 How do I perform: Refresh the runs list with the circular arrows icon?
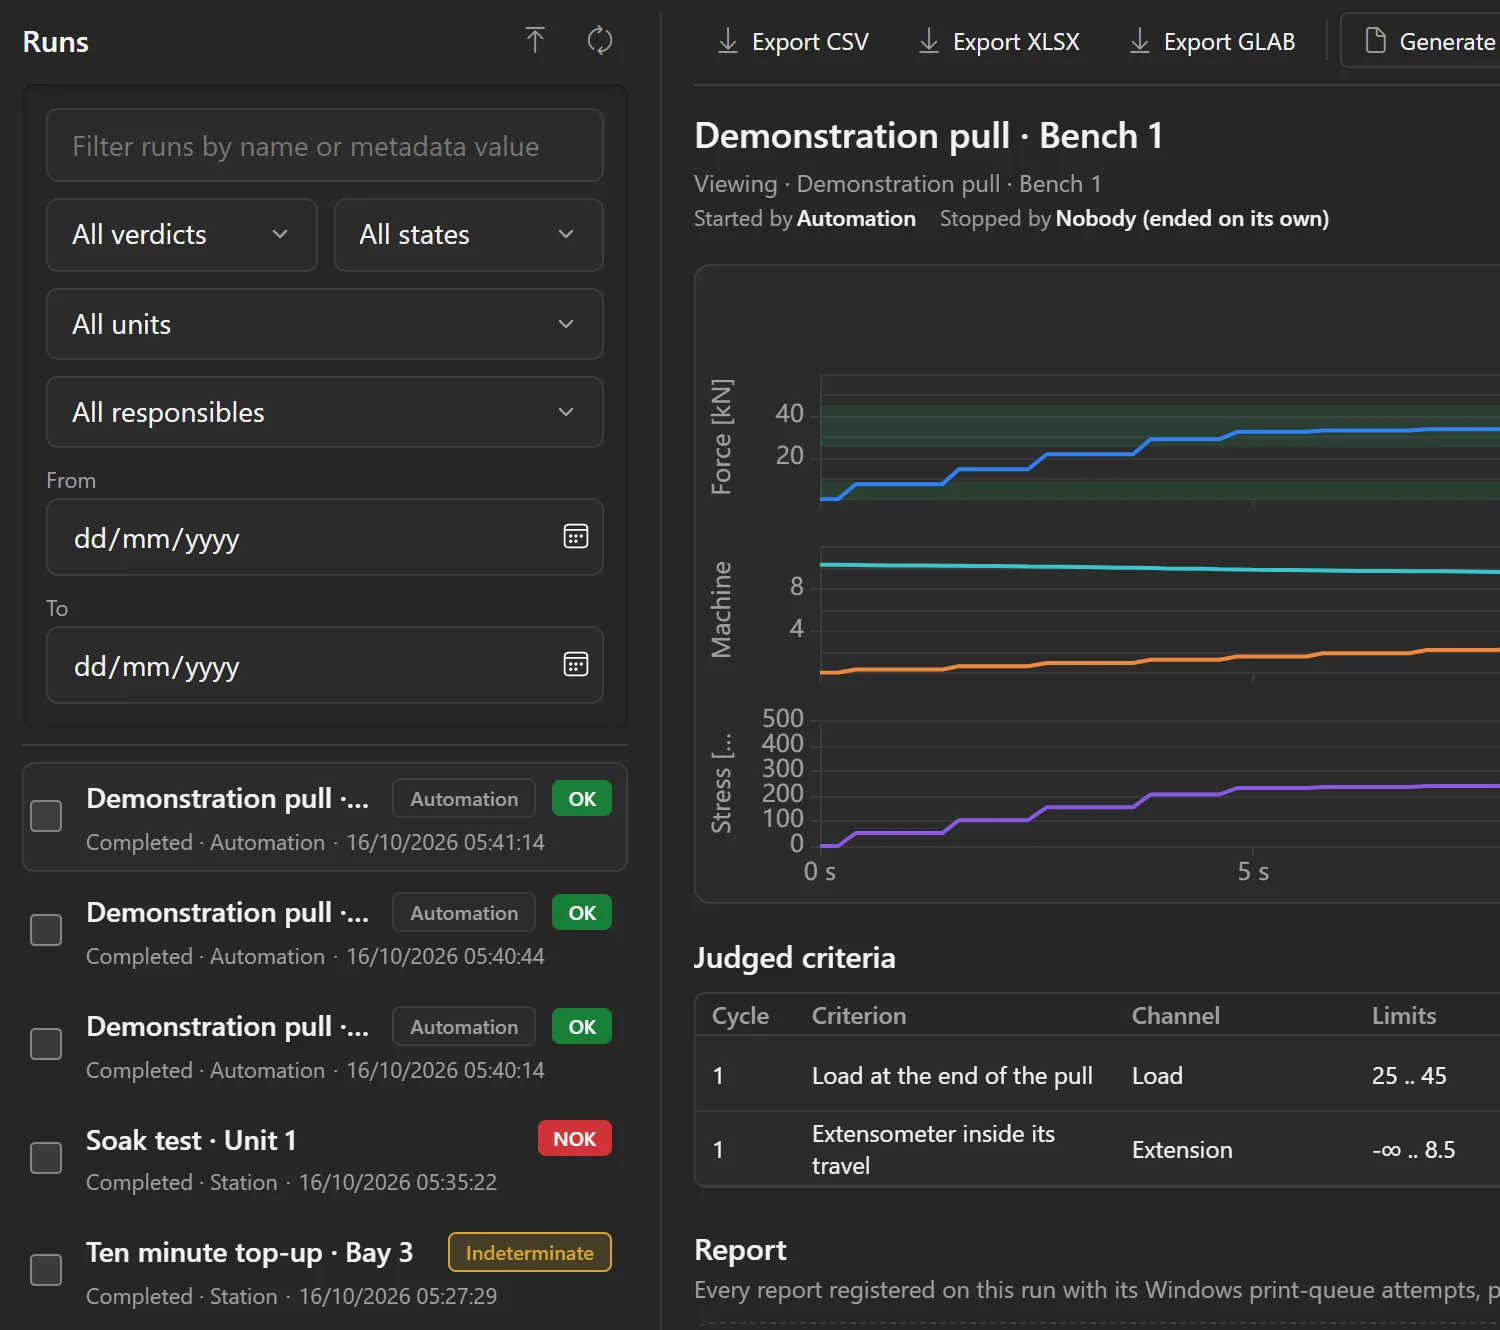point(599,41)
